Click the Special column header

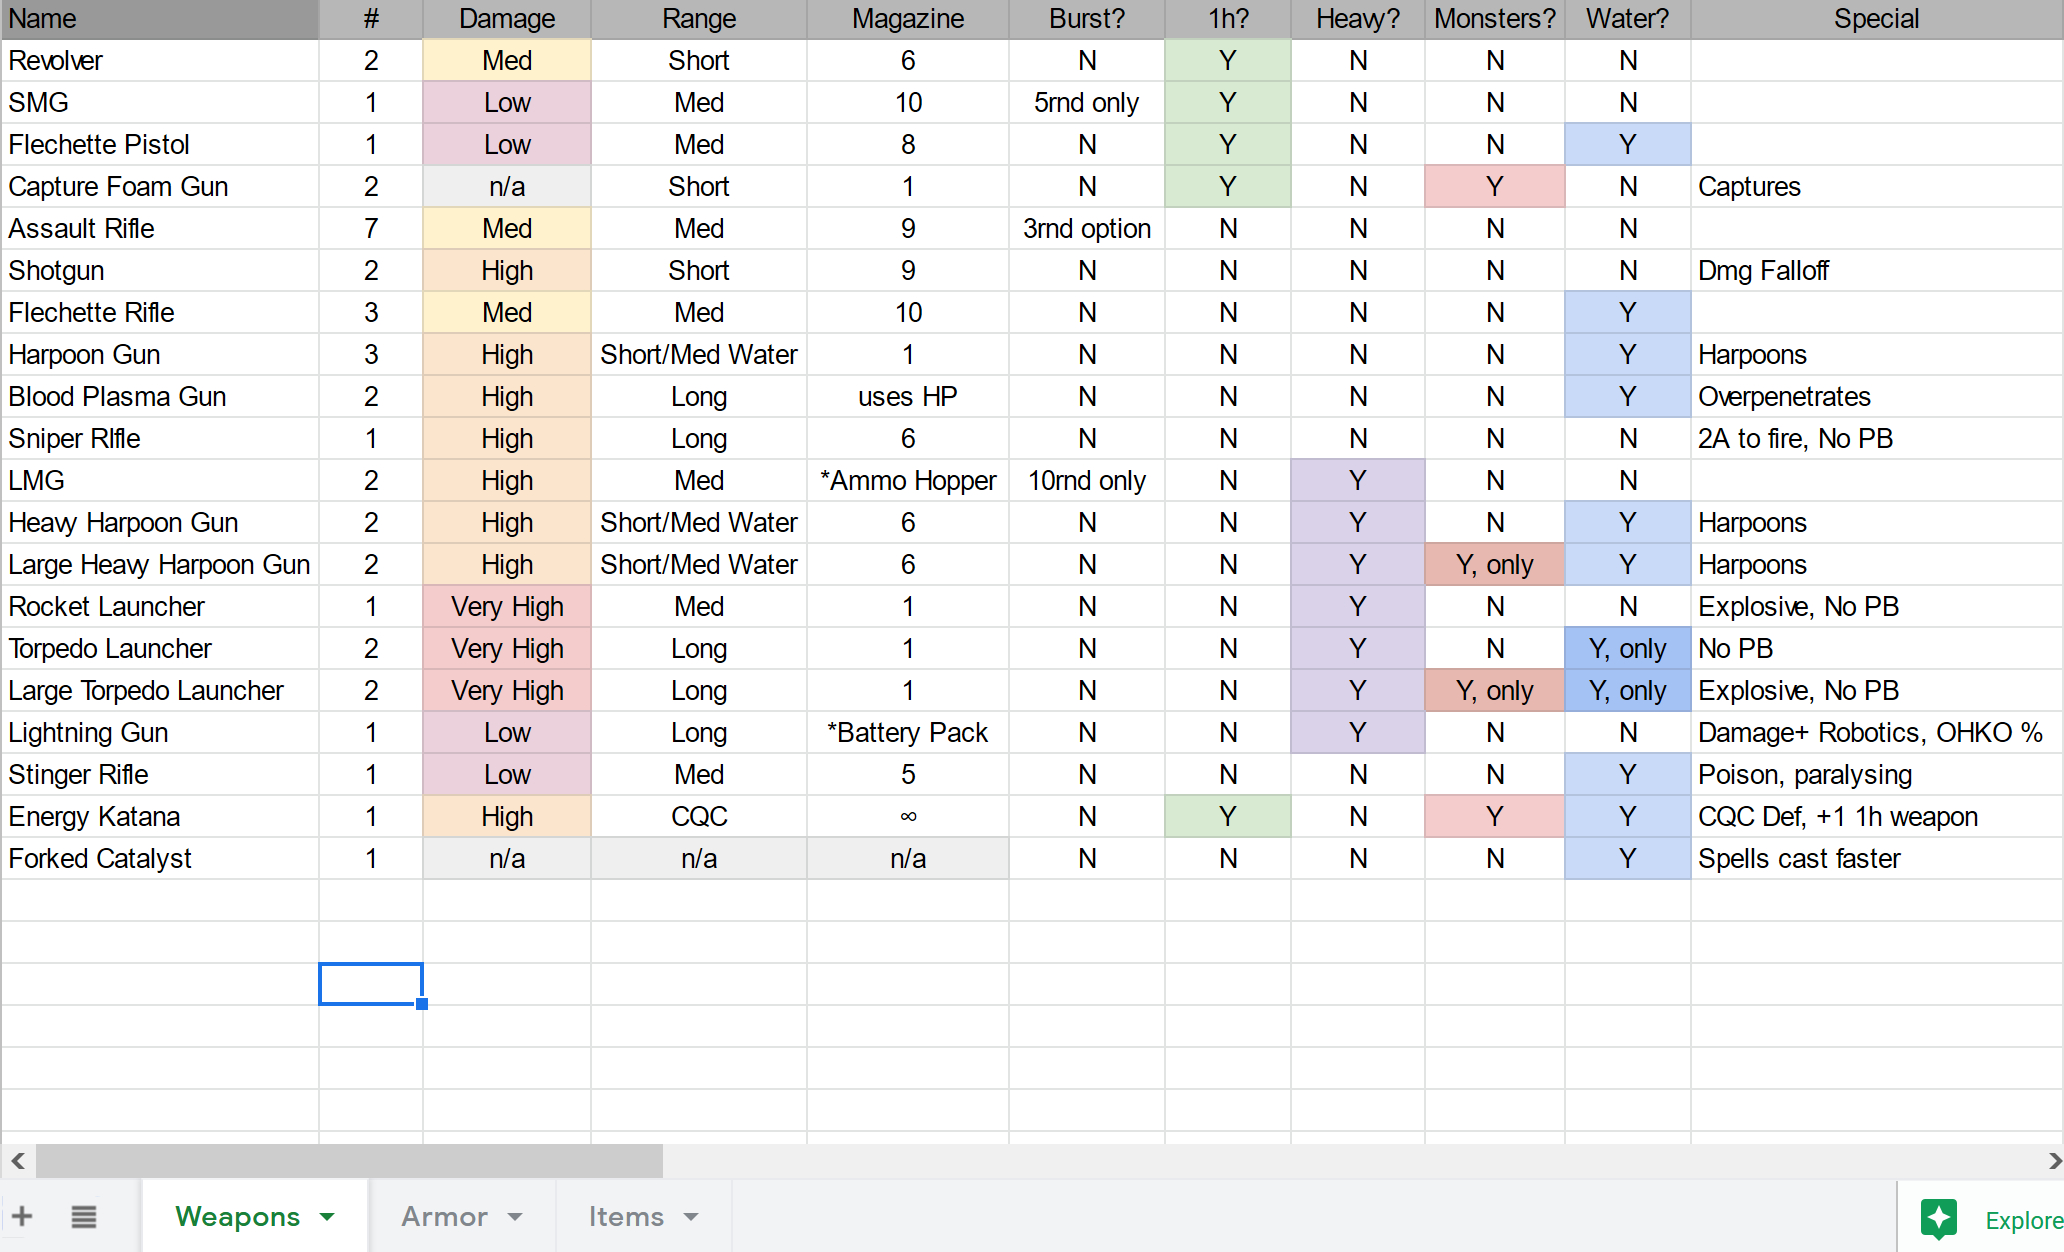(1875, 19)
